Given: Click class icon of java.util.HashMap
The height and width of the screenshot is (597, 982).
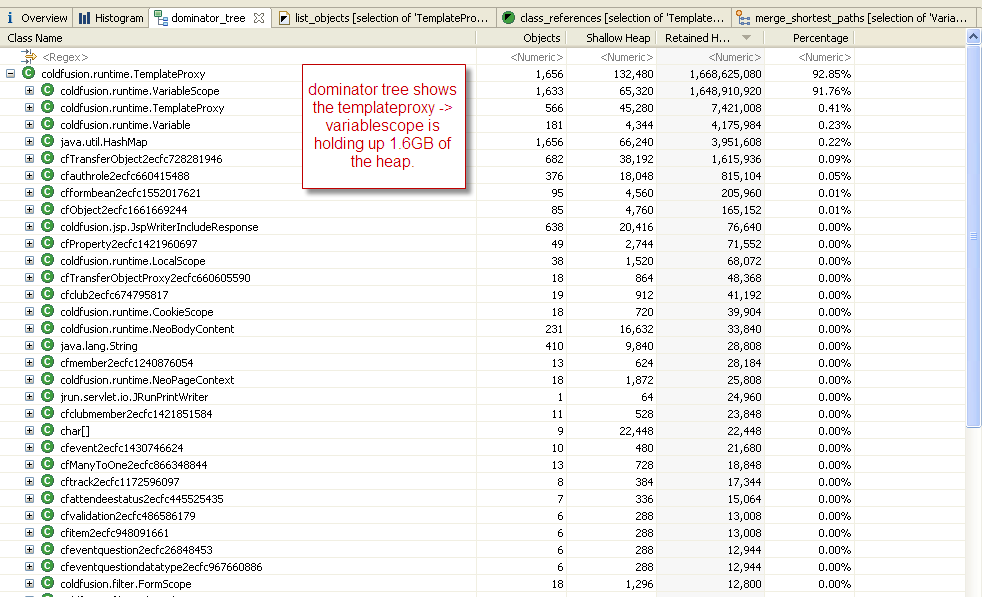Looking at the screenshot, I should [47, 141].
